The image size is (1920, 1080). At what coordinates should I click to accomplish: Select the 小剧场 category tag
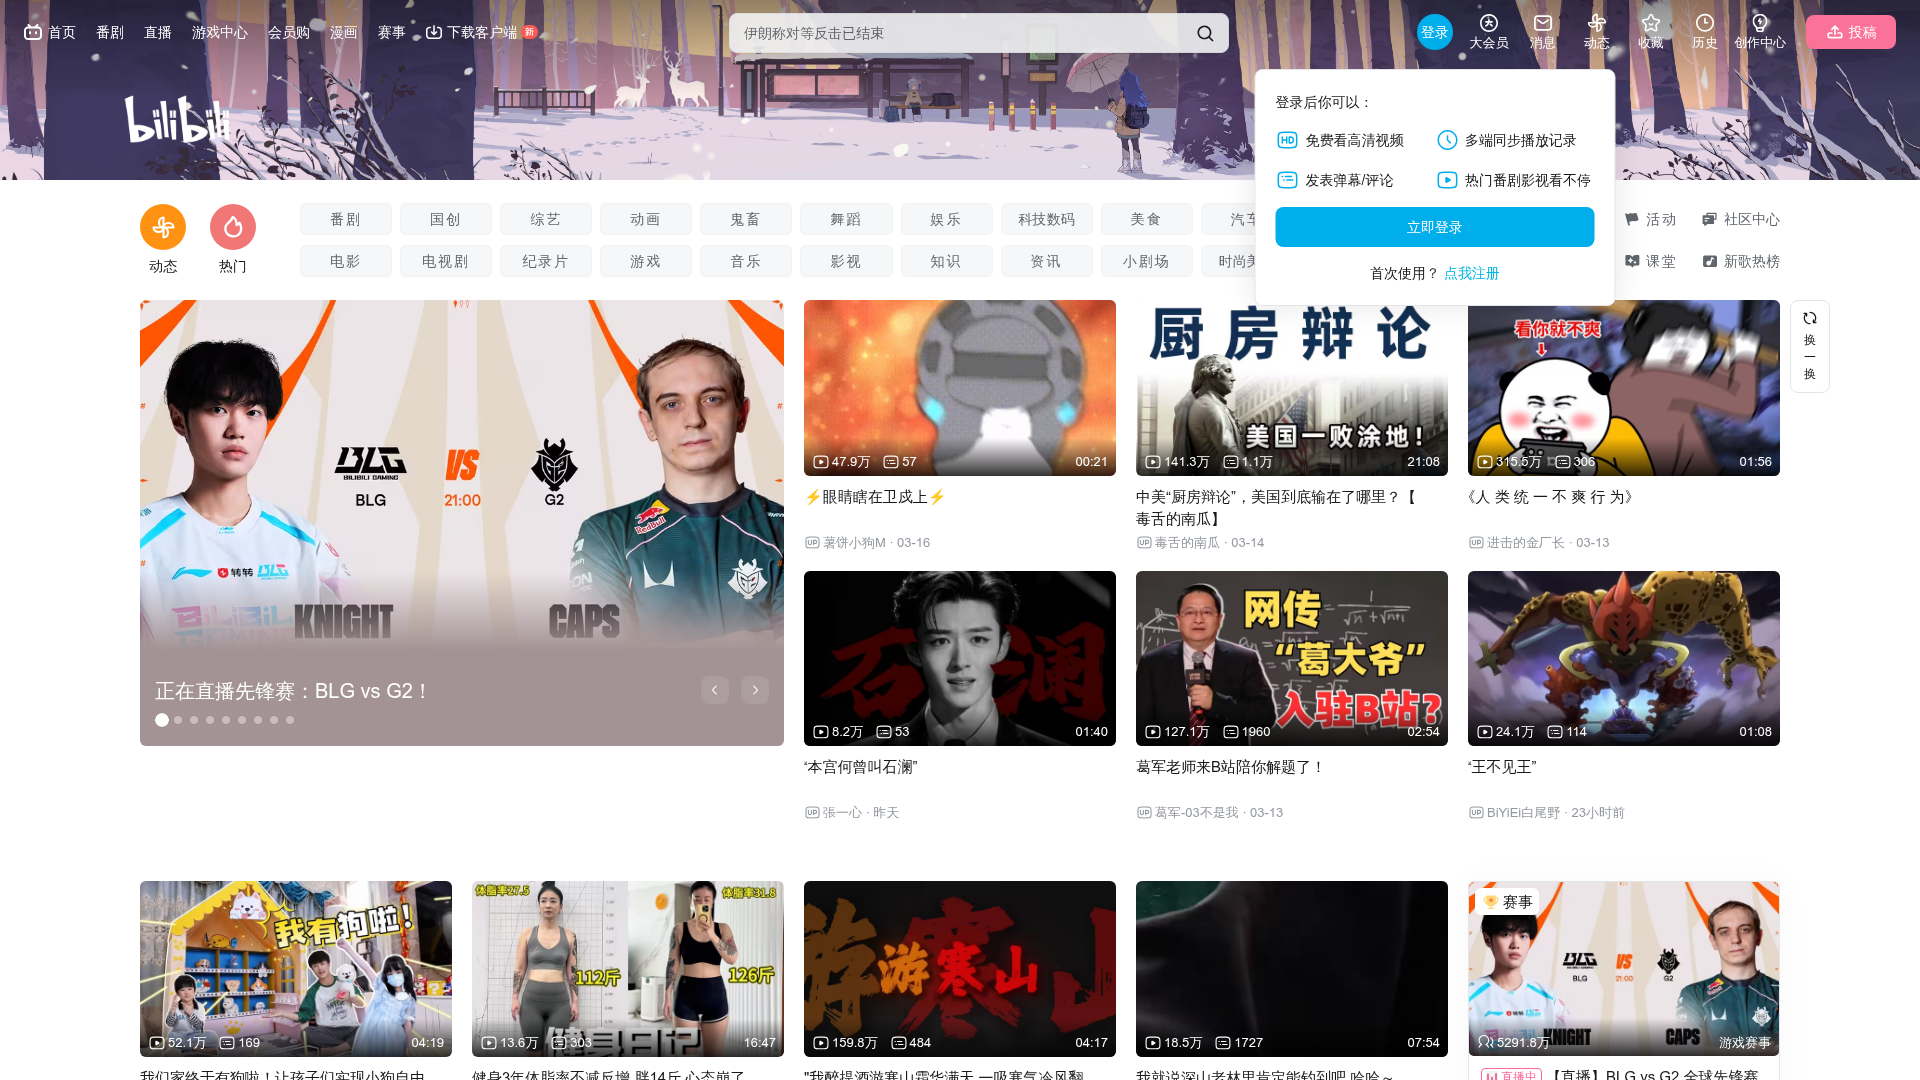pos(1147,261)
